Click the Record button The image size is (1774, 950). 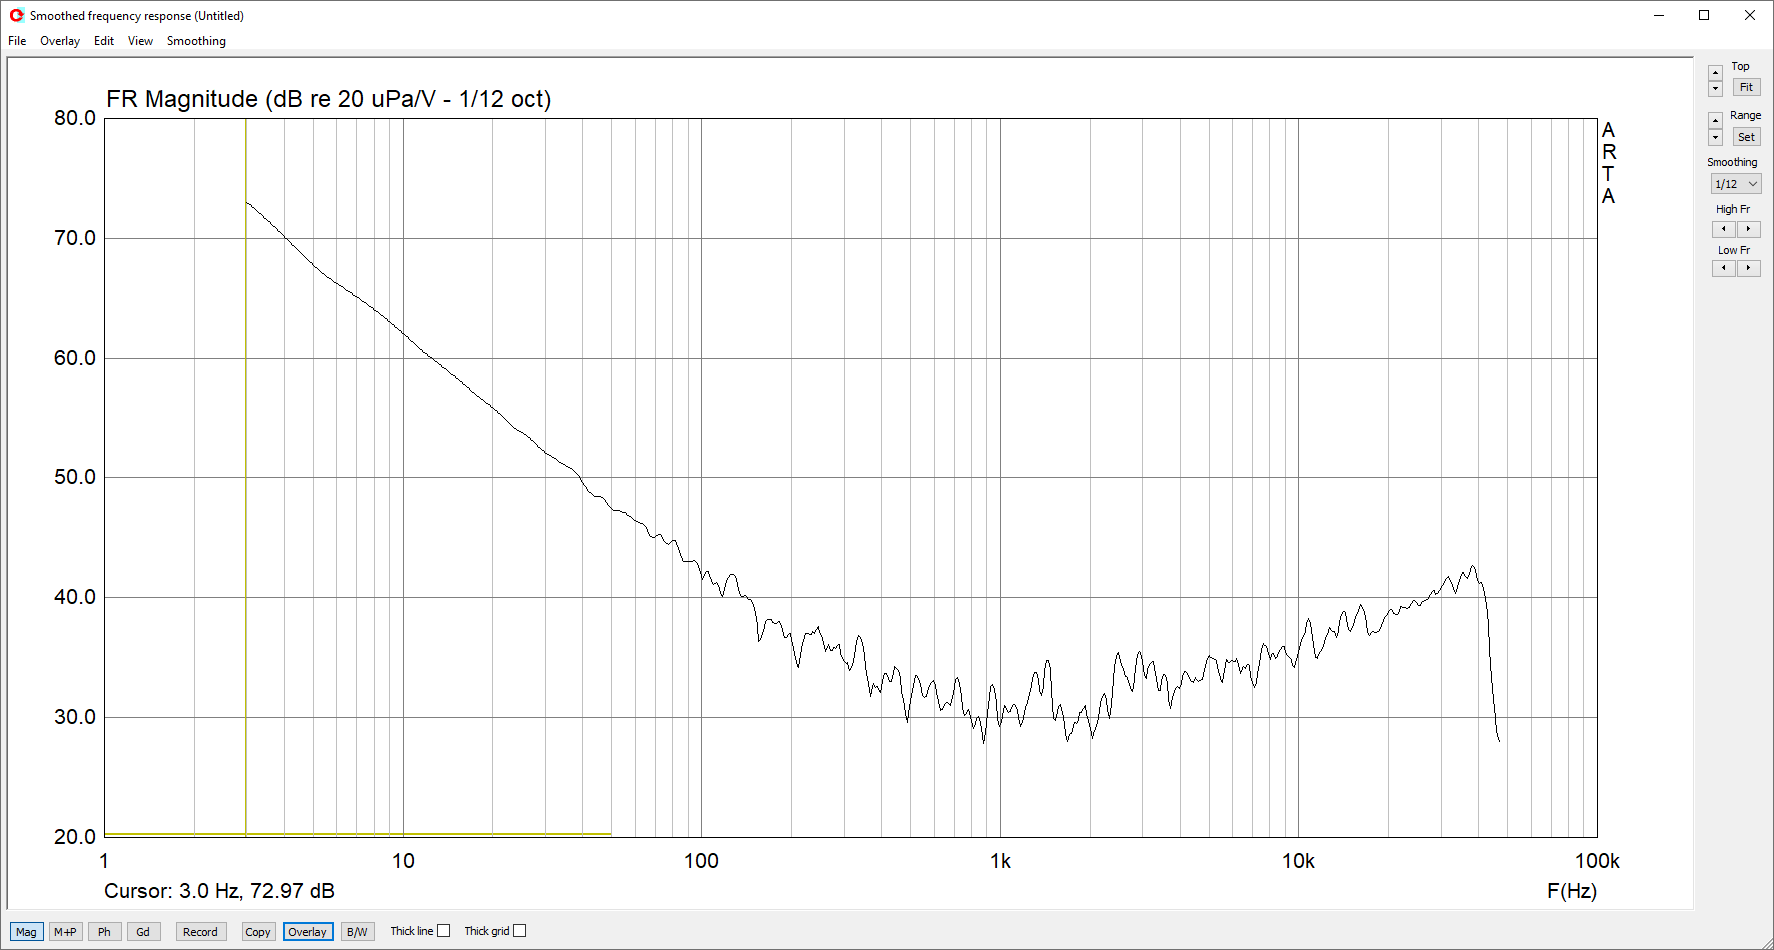coord(200,932)
